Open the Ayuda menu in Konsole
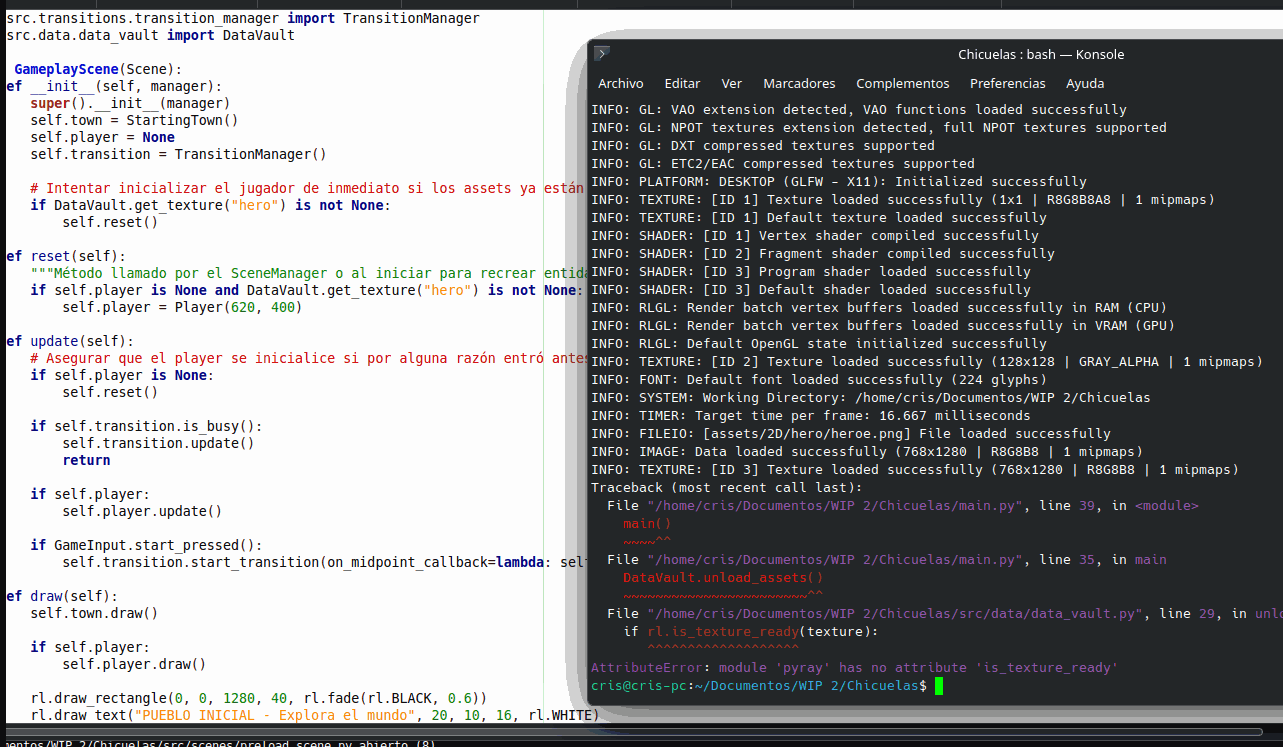1283x747 pixels. pyautogui.click(x=1085, y=84)
